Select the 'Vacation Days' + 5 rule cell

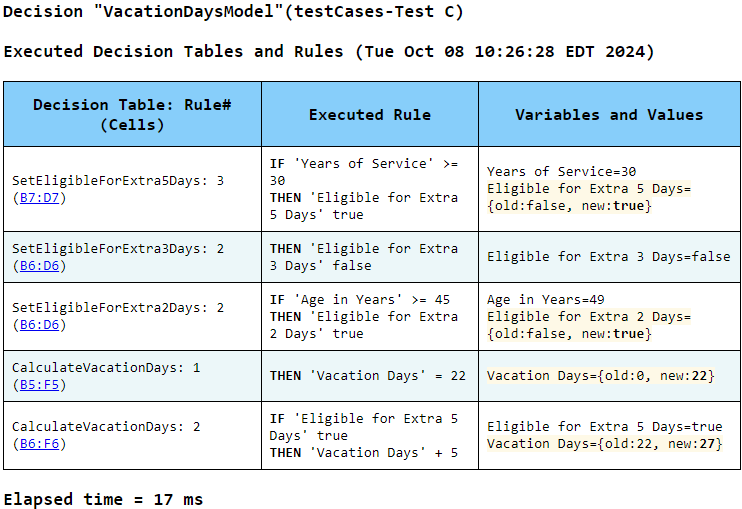click(x=367, y=435)
